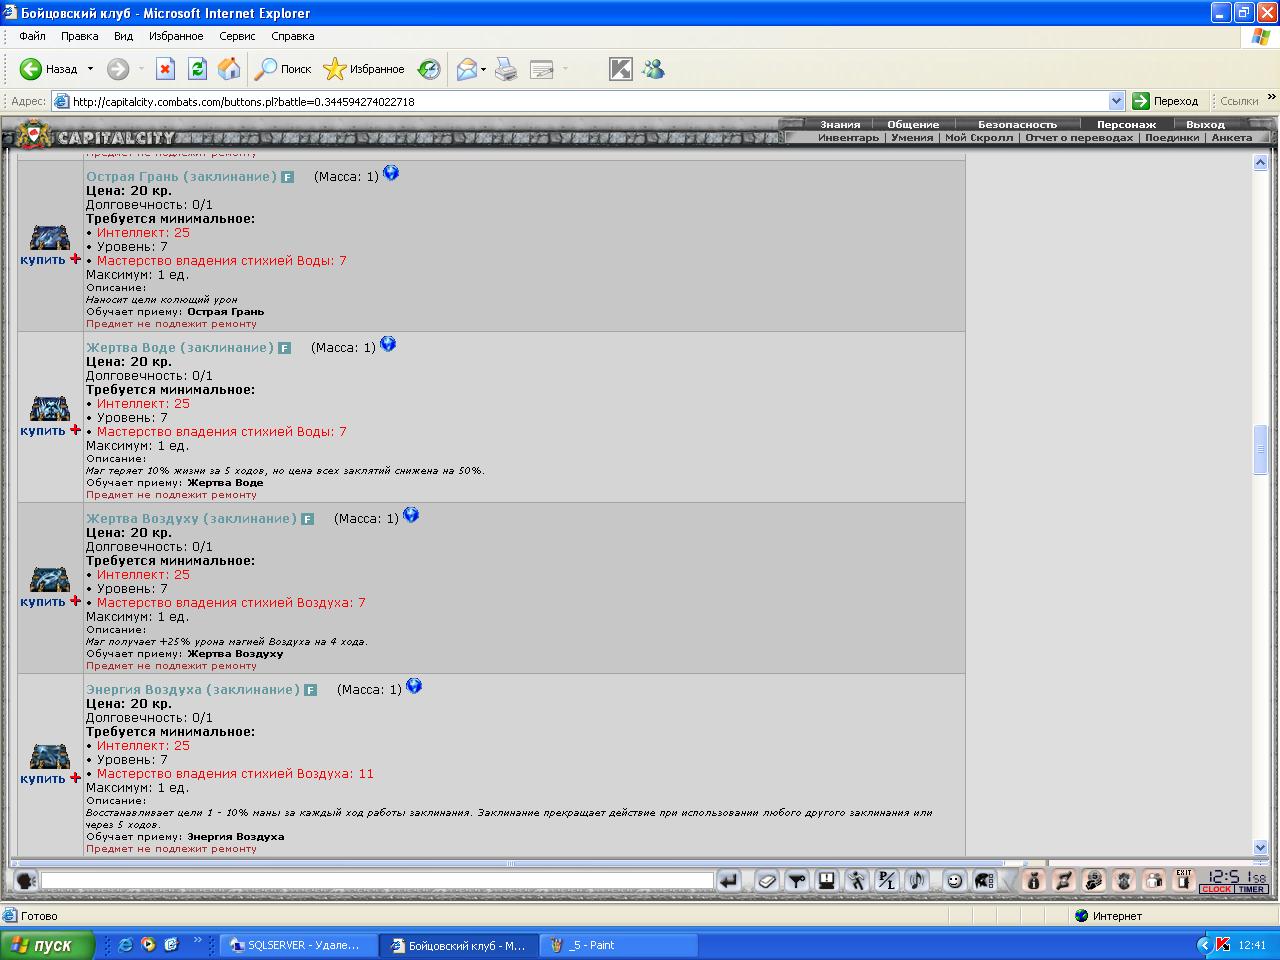Click the Kaspersky K toolbar icon

(x=621, y=69)
